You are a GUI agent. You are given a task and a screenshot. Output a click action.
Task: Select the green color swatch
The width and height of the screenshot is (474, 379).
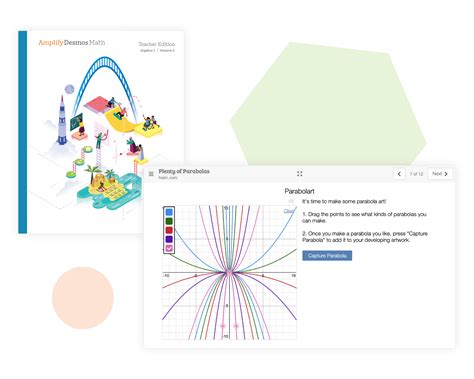(169, 221)
